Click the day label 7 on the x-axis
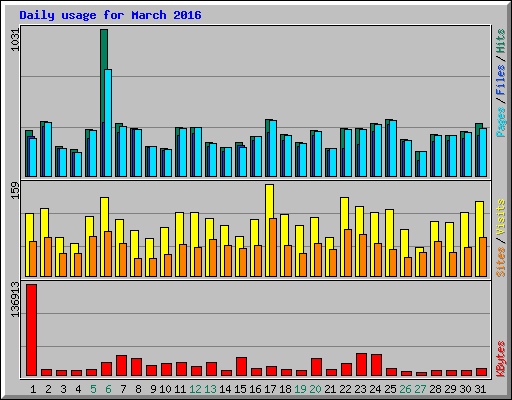512x400 pixels. point(123,389)
